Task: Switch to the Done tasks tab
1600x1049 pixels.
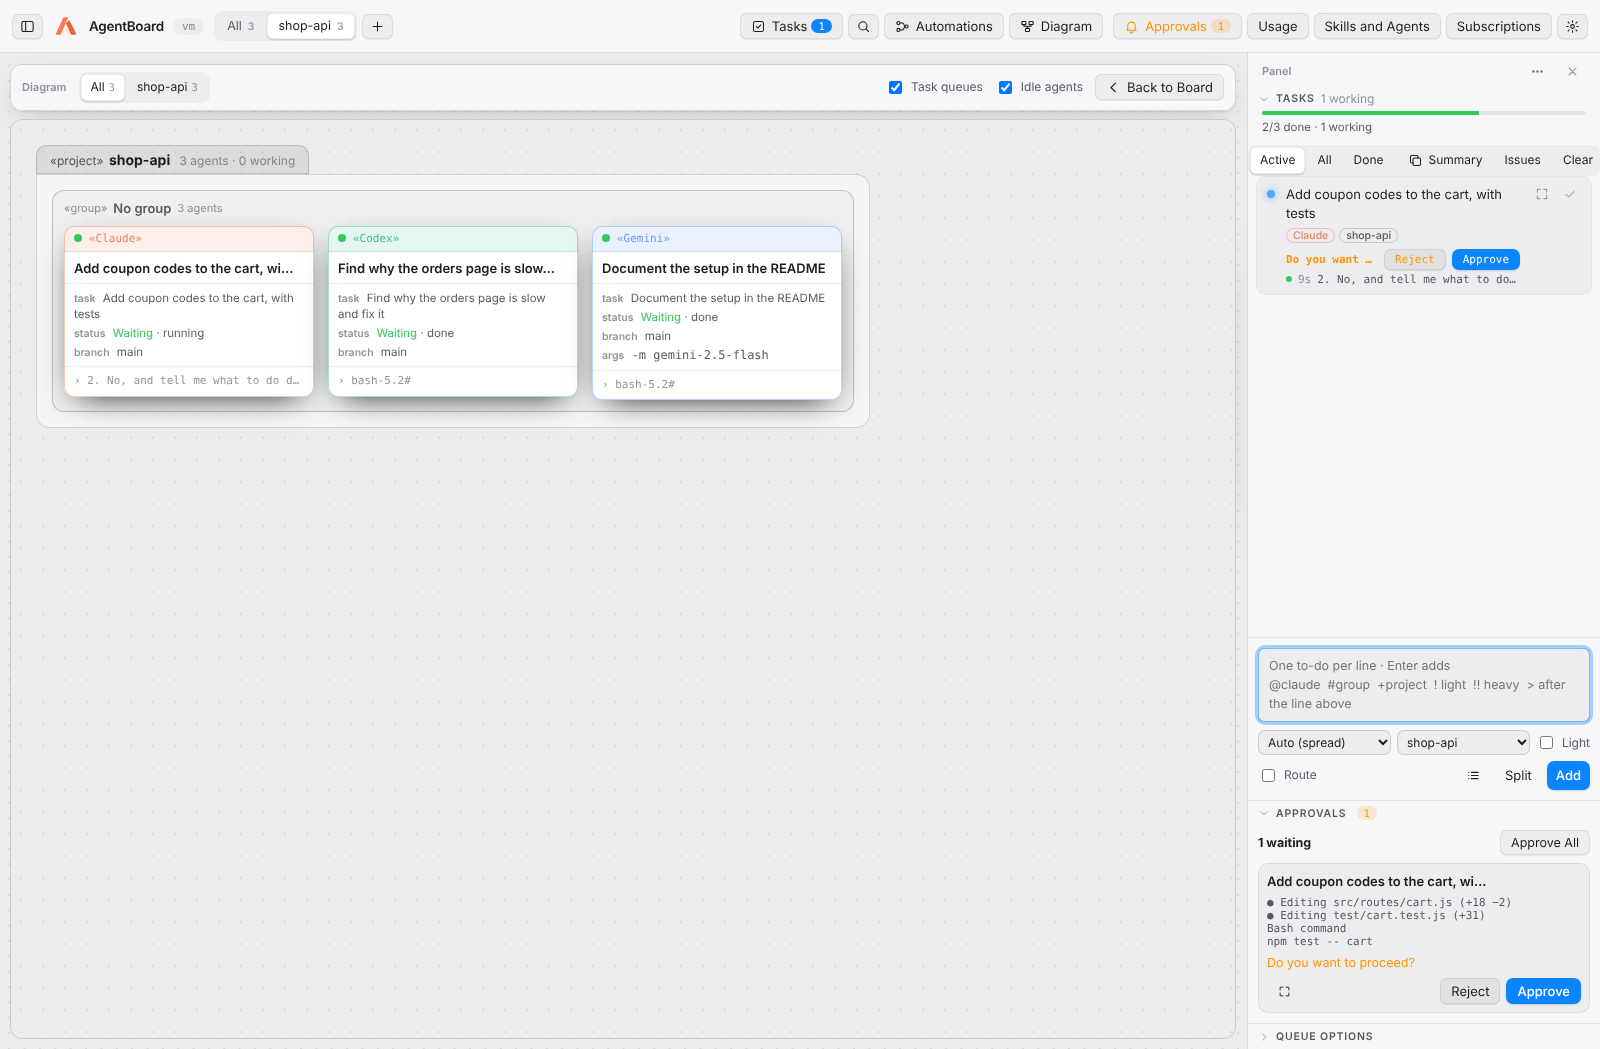Action: [1368, 160]
